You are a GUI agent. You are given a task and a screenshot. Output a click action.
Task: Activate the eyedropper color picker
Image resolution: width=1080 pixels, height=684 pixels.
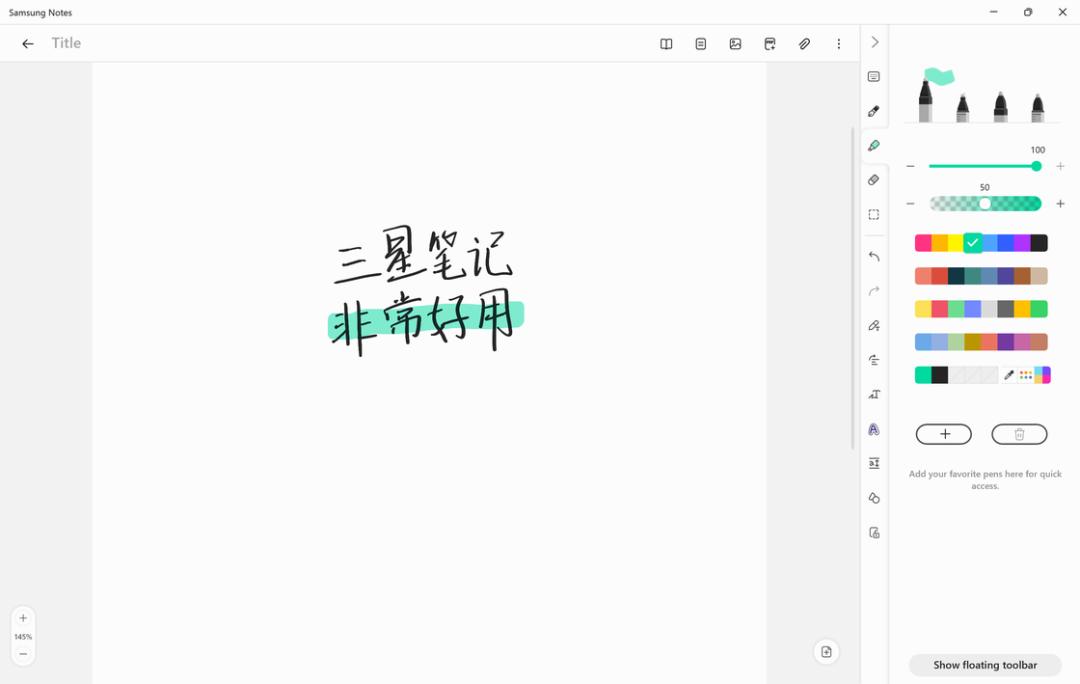tap(1009, 375)
